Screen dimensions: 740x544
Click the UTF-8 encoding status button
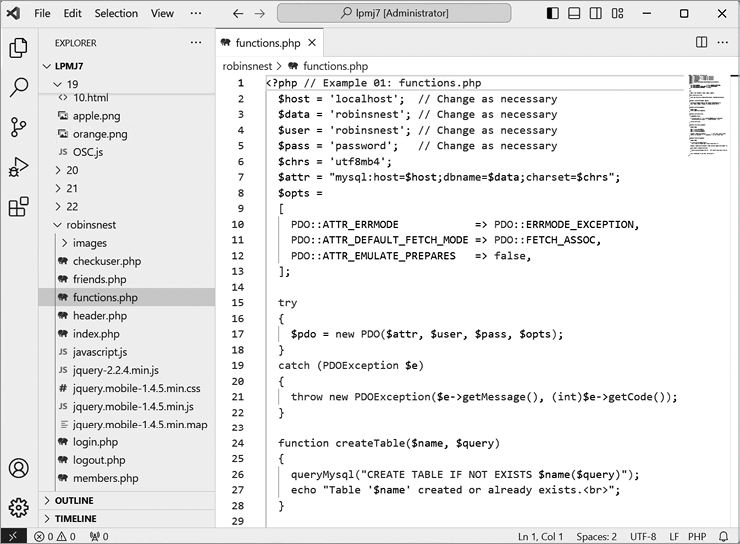pyautogui.click(x=643, y=537)
